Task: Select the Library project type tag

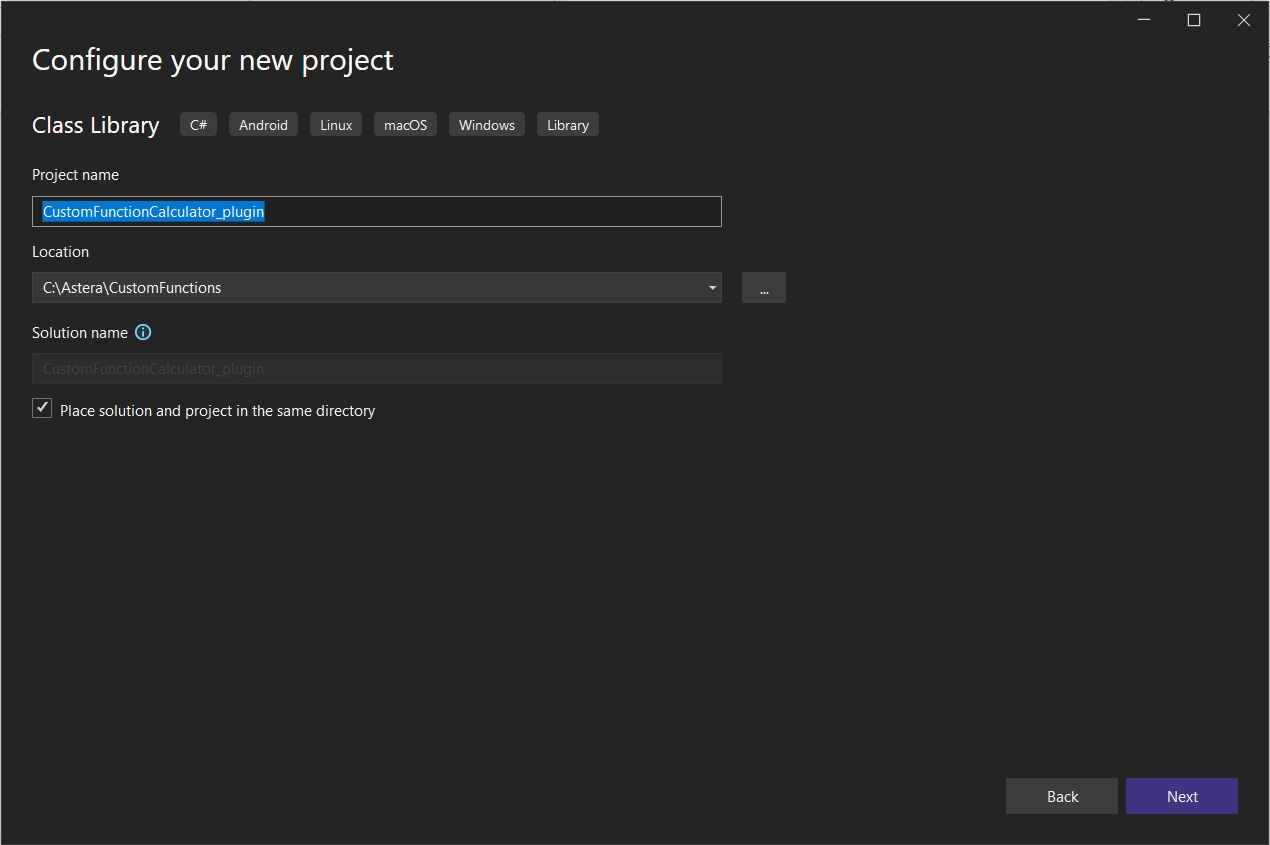Action: click(x=568, y=125)
